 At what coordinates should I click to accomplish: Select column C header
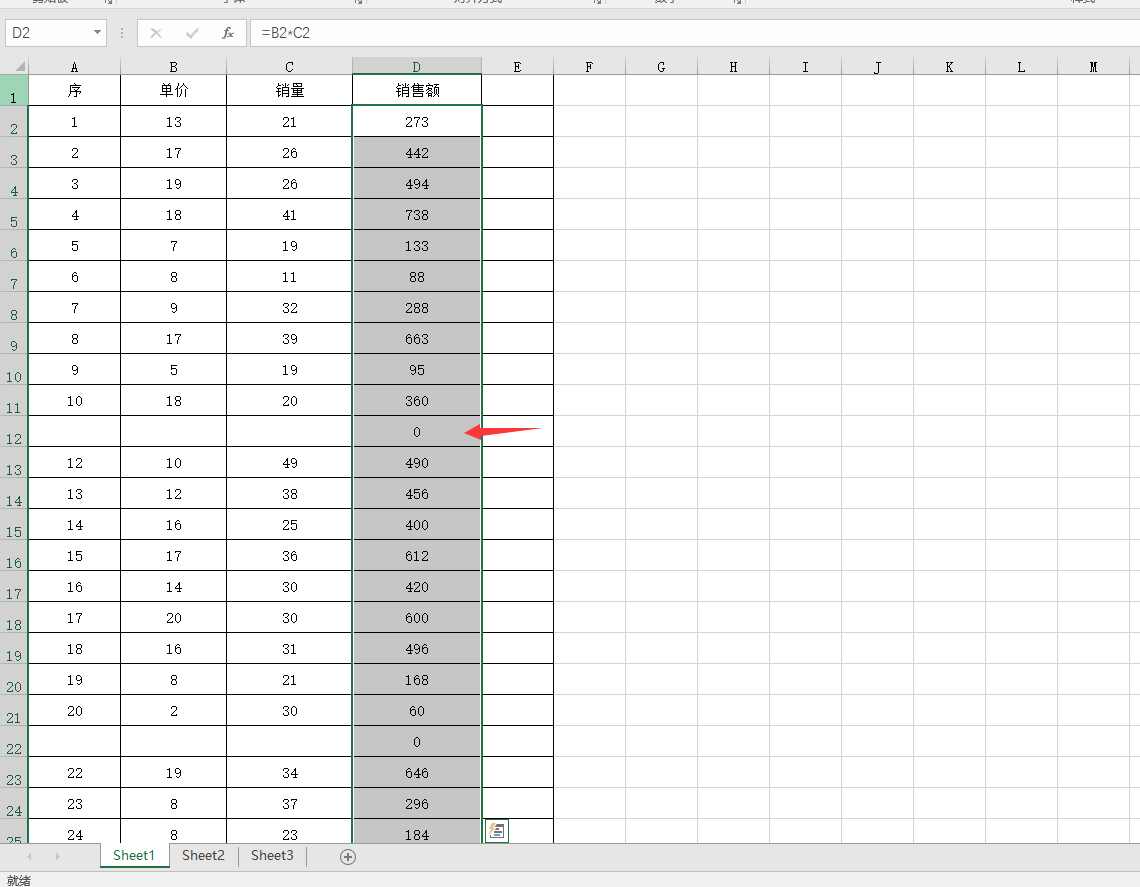click(x=289, y=67)
